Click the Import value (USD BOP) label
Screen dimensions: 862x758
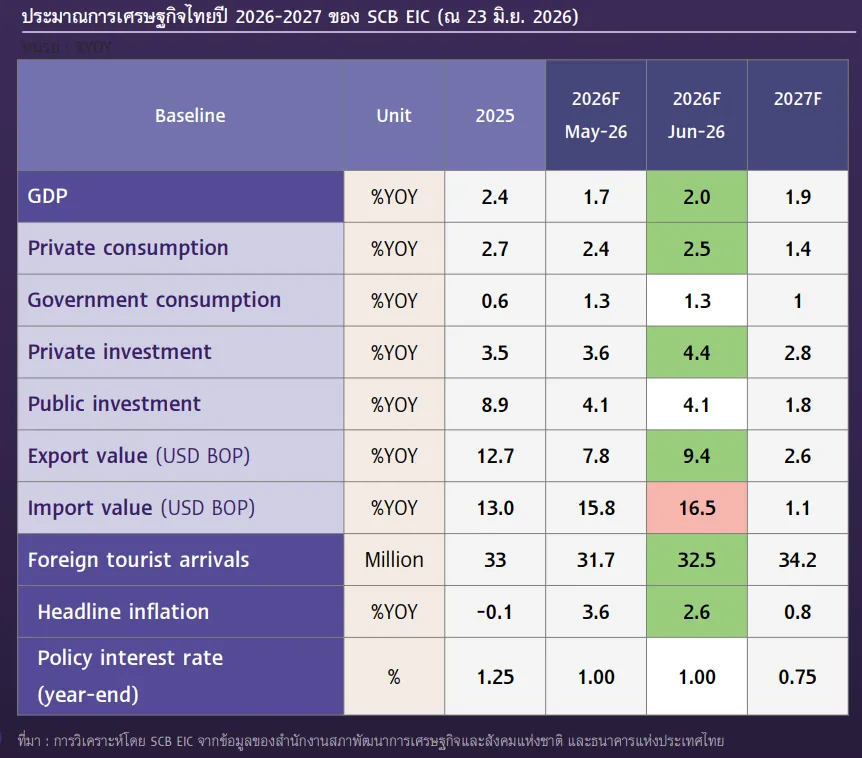pos(141,508)
